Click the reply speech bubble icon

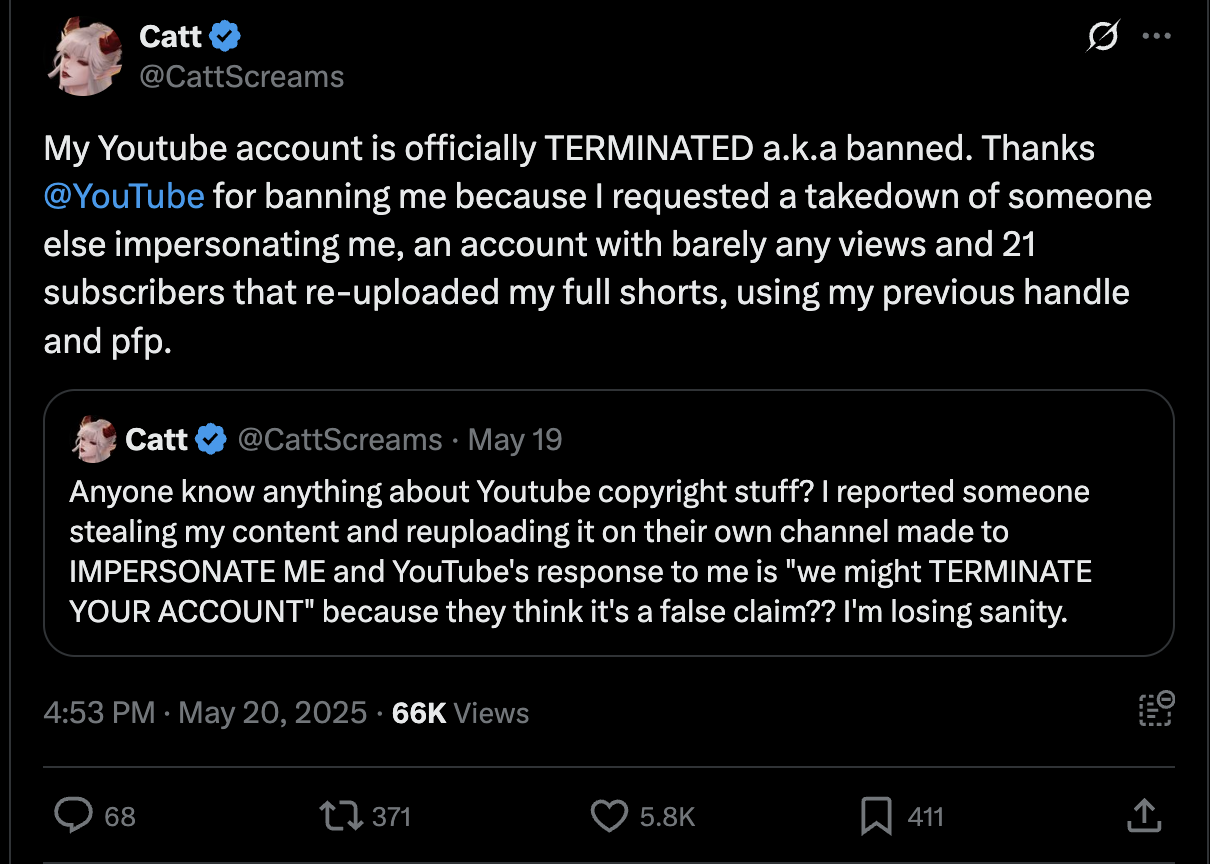tap(74, 816)
